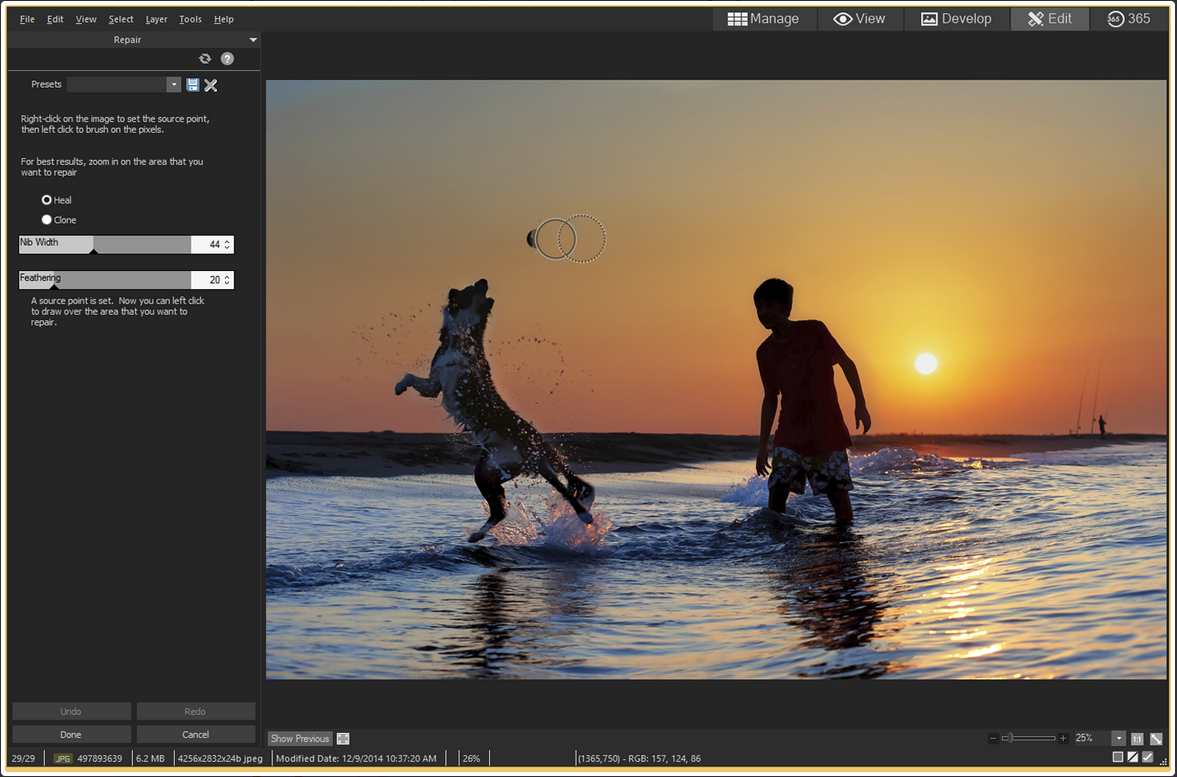
Task: Switch to the Develop mode tab
Action: coord(956,19)
